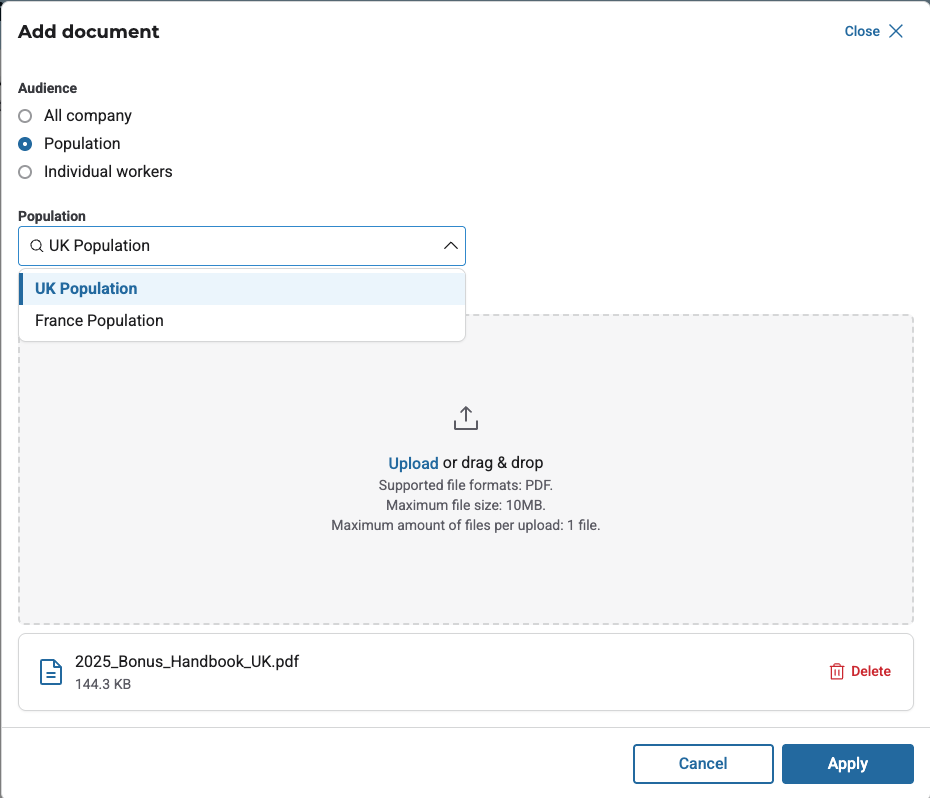This screenshot has height=798, width=930.
Task: Click the X icon next to Close
Action: click(896, 31)
